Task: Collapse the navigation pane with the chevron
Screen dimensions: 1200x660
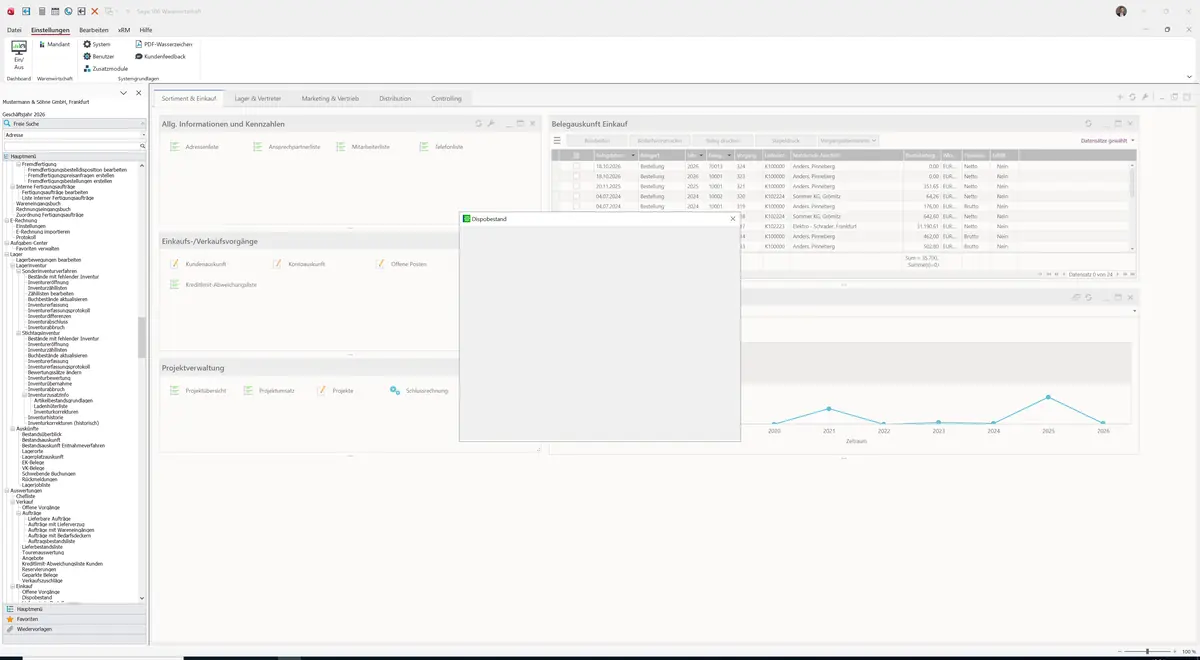Action: tap(124, 93)
